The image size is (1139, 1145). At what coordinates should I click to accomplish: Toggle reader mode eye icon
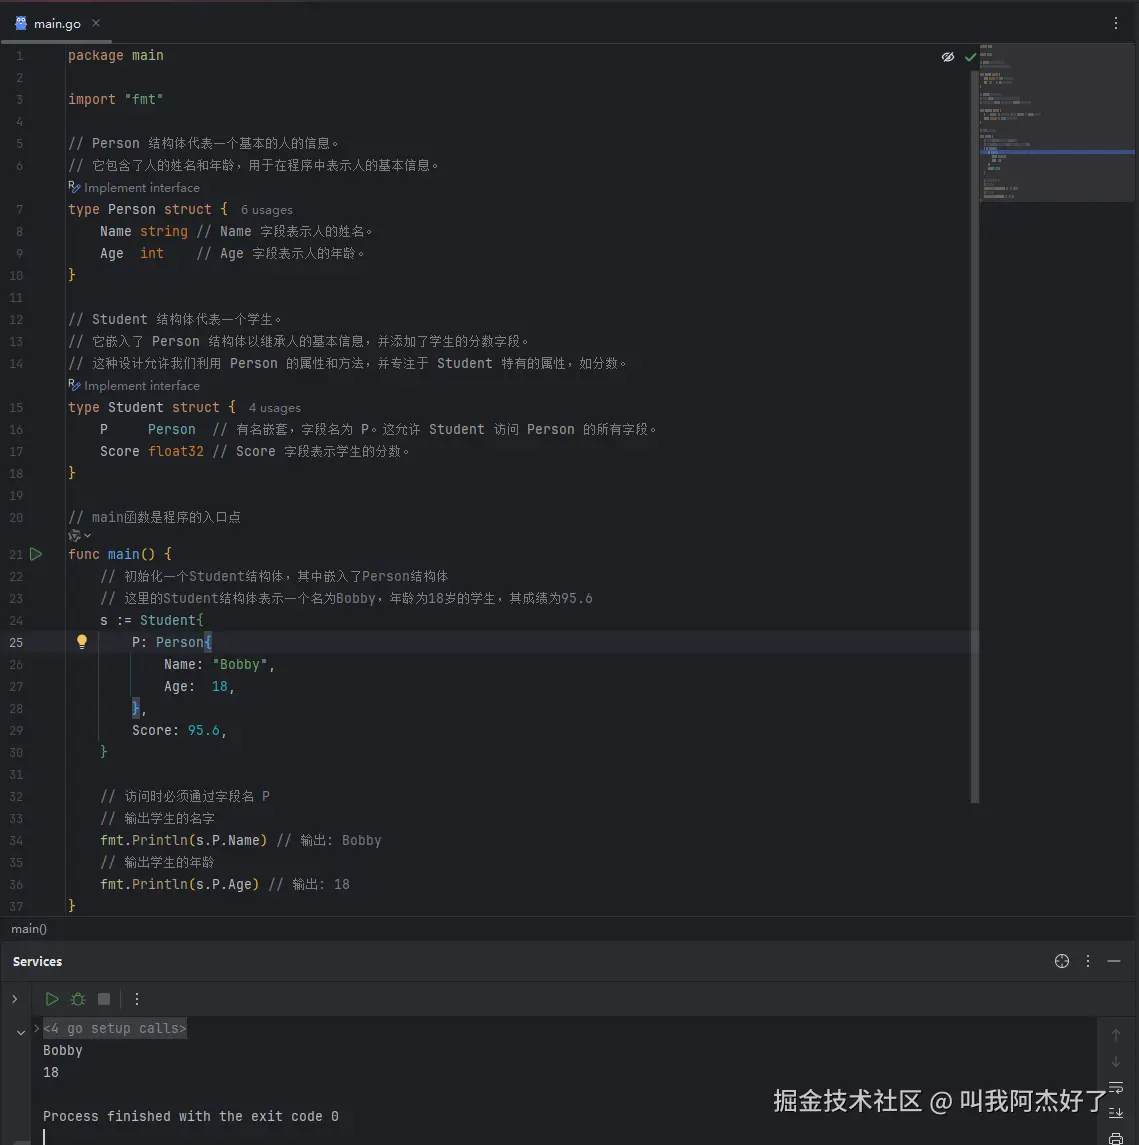tap(948, 57)
